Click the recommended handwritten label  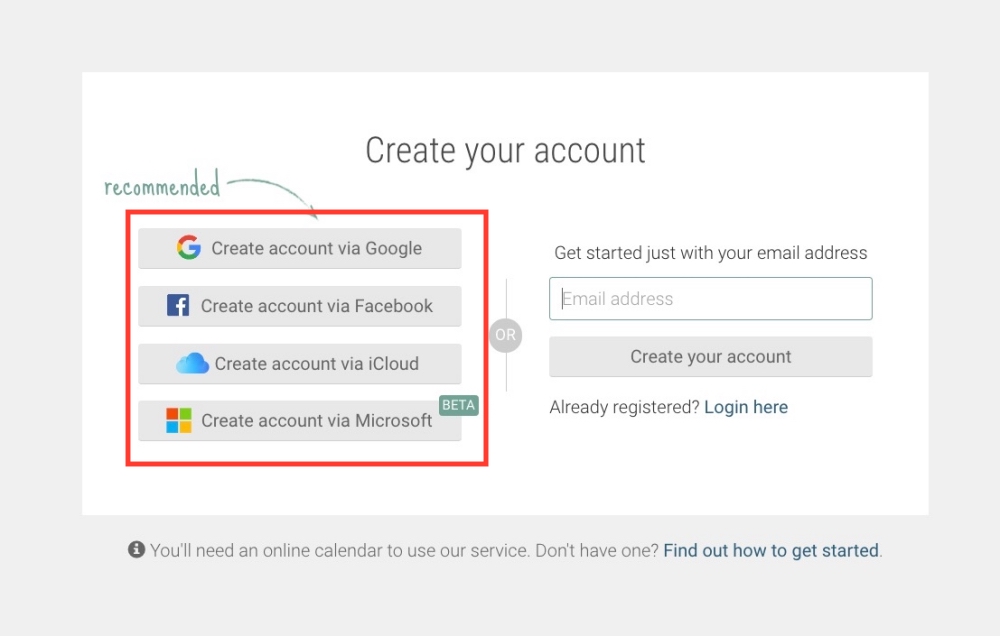(x=162, y=186)
